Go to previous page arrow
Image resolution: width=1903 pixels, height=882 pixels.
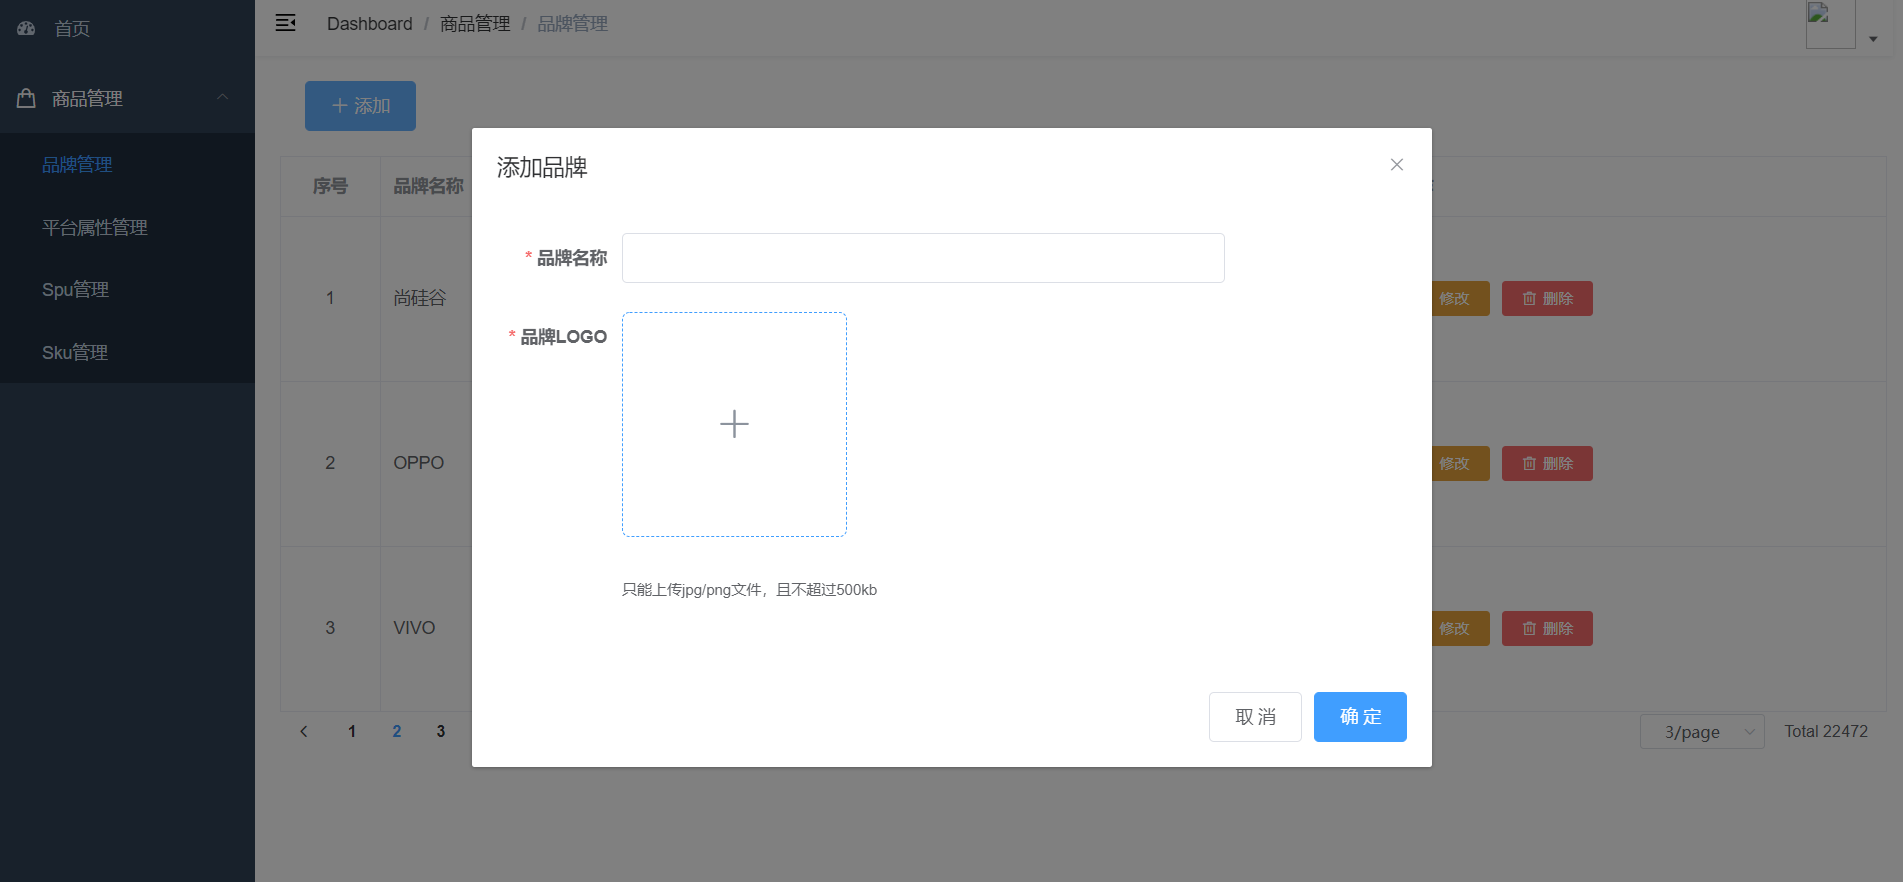304,731
